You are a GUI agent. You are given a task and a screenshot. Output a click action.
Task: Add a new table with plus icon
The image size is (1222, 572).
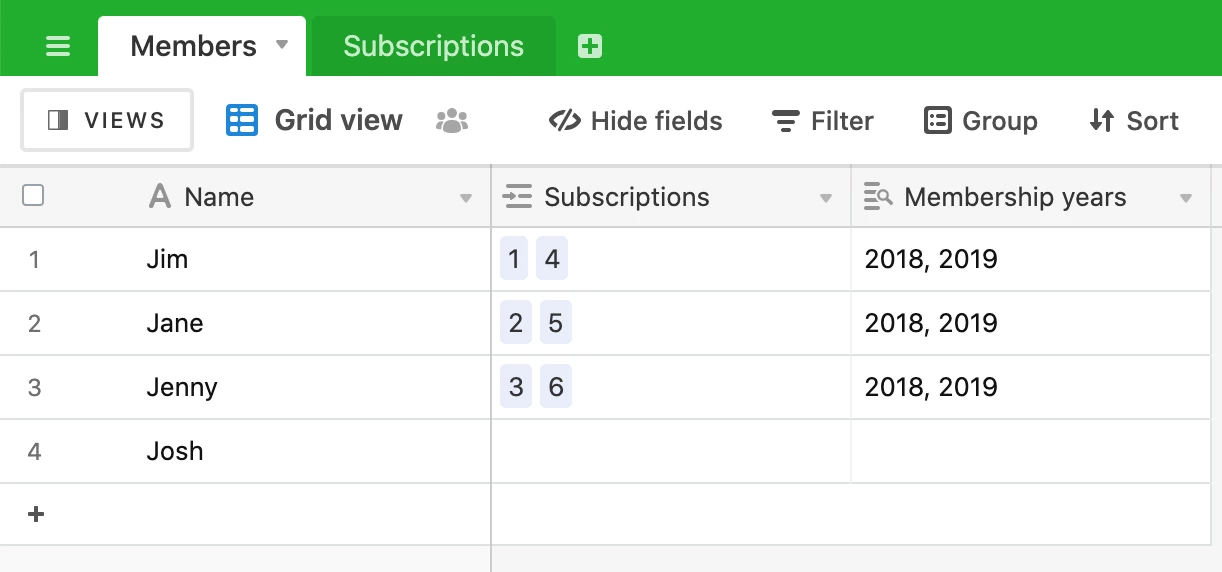590,46
